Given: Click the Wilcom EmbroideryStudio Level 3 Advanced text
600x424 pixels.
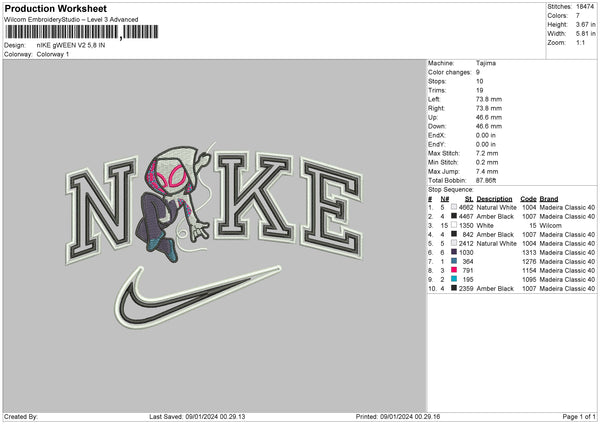Looking at the screenshot, I should point(71,20).
